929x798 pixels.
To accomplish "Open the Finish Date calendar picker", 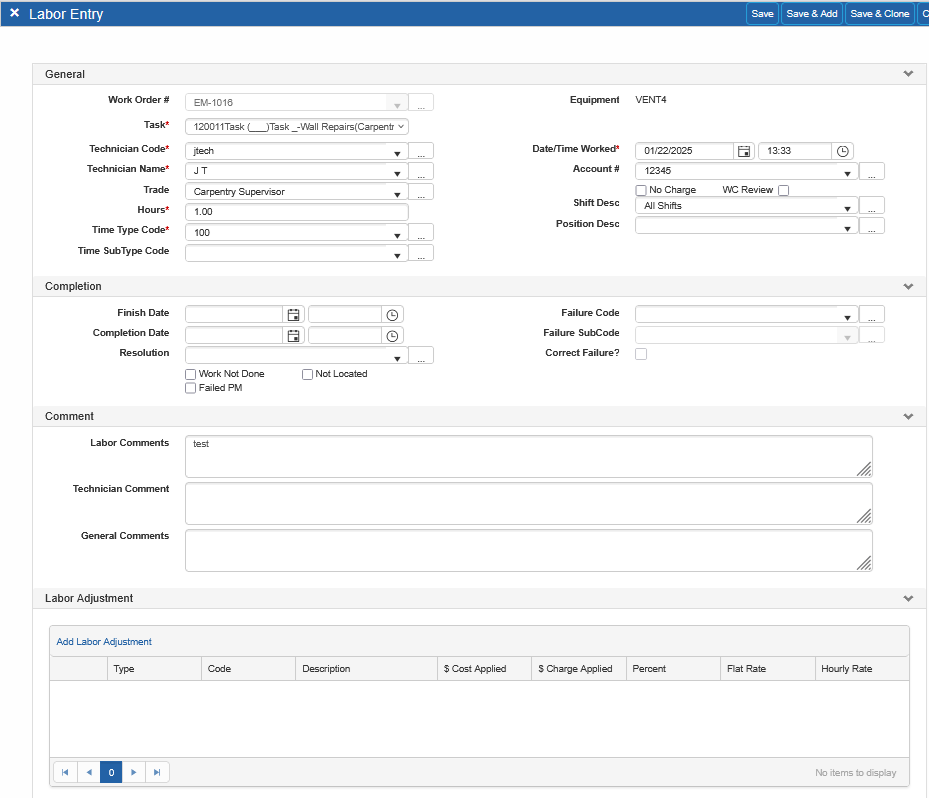I will (294, 314).
